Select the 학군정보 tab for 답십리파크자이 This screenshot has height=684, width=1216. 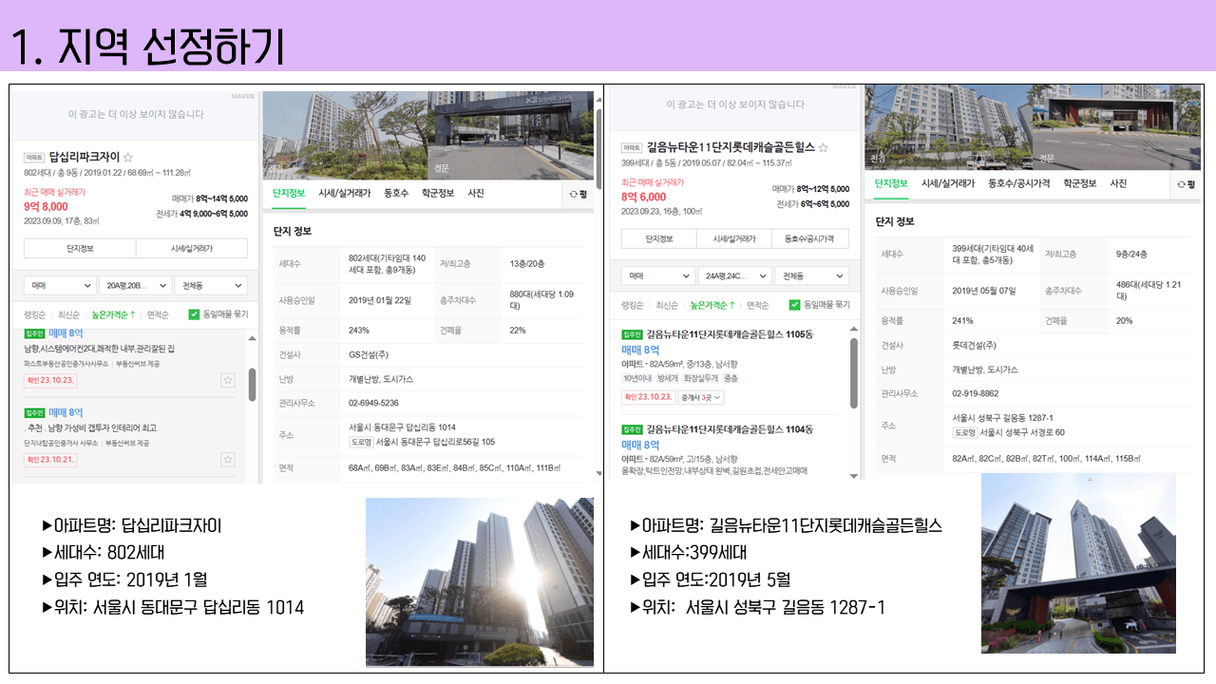pos(438,194)
